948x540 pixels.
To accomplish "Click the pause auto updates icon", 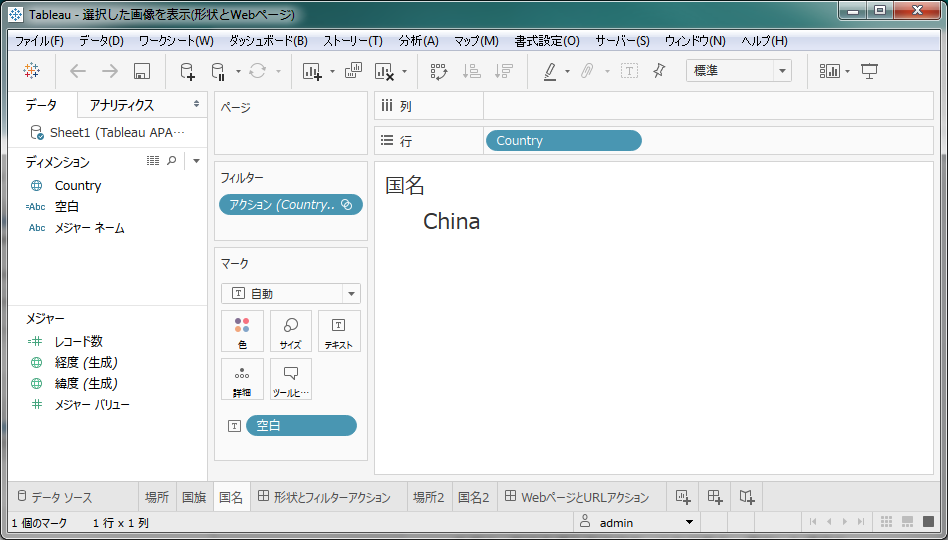I will 218,71.
